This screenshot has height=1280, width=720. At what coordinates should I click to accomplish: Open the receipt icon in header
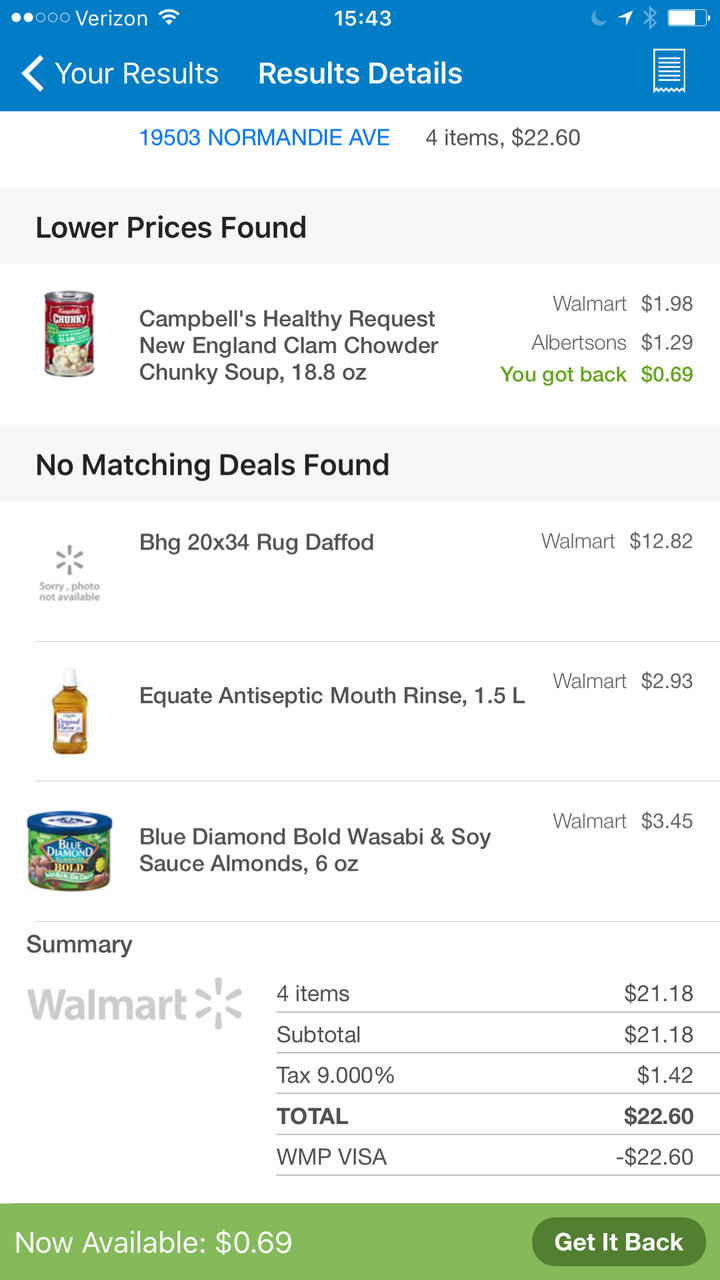668,72
